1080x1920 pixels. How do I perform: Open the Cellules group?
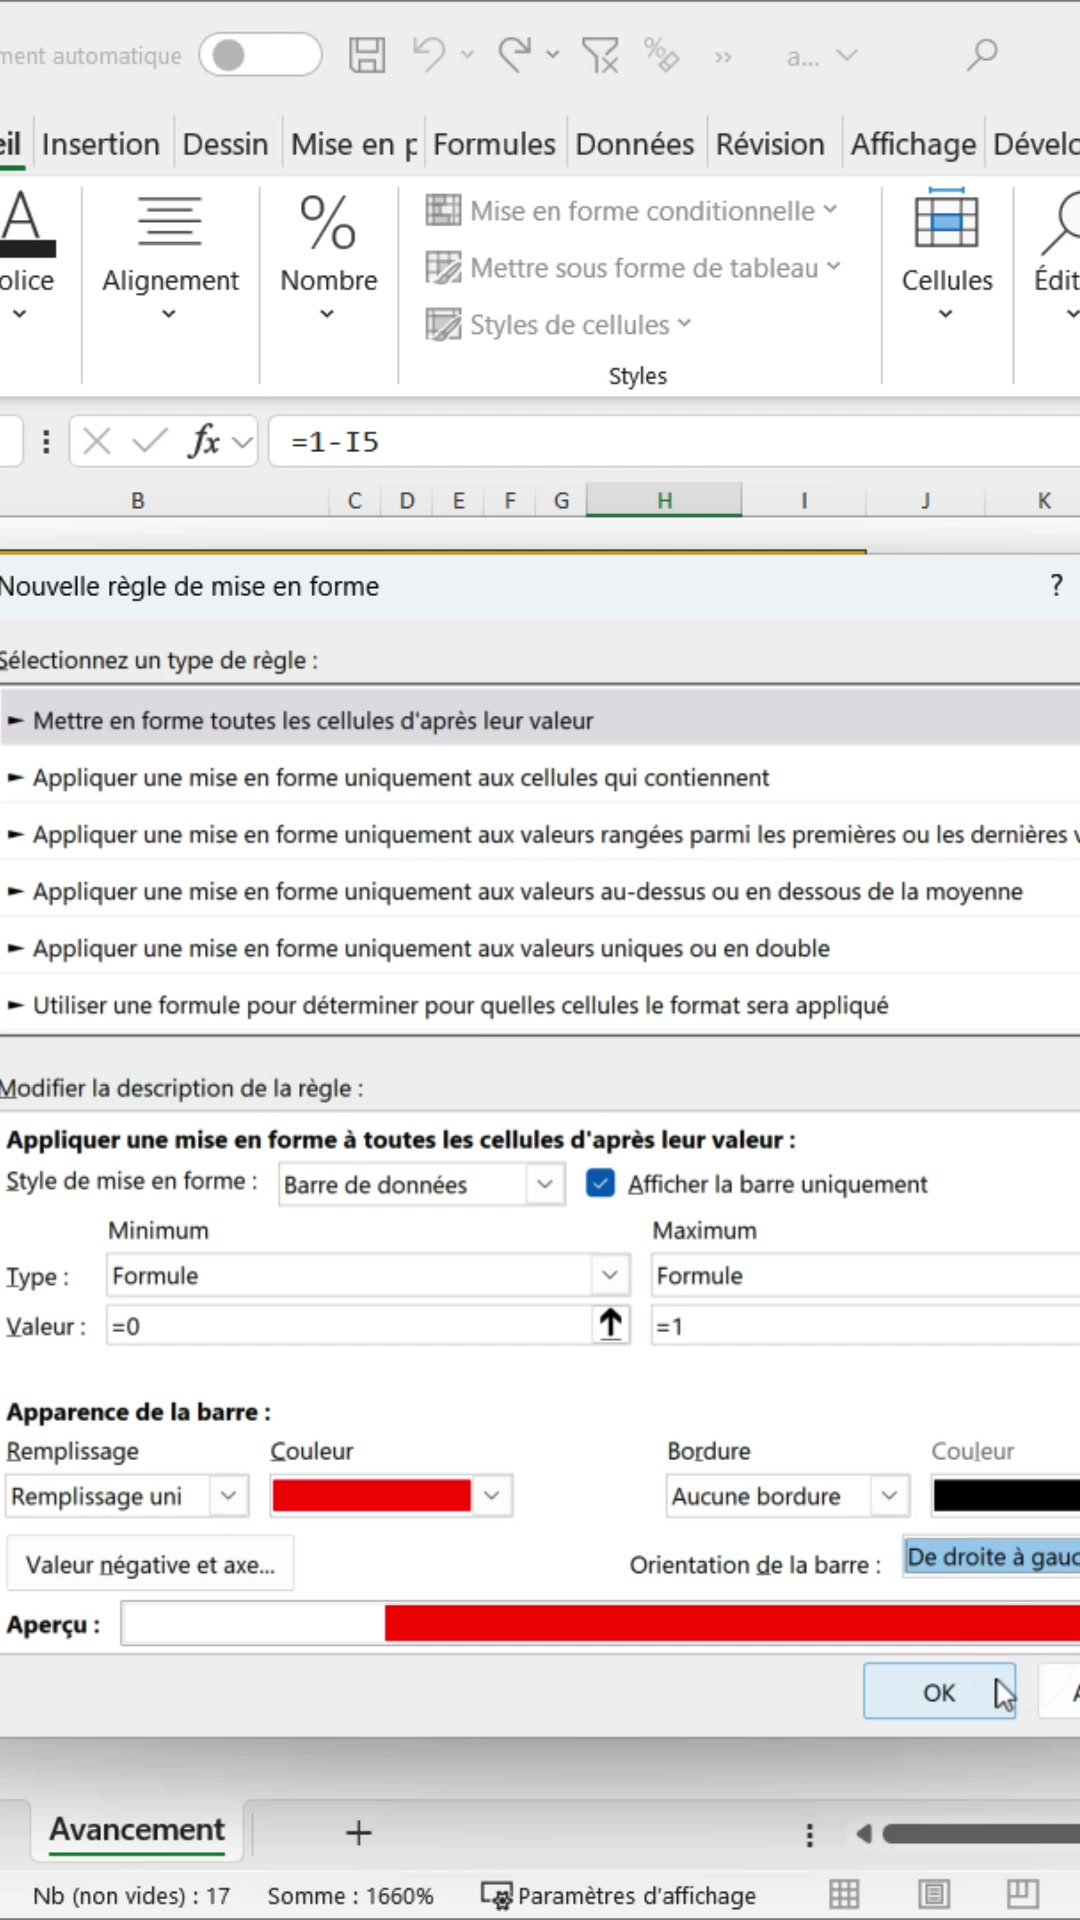point(947,255)
